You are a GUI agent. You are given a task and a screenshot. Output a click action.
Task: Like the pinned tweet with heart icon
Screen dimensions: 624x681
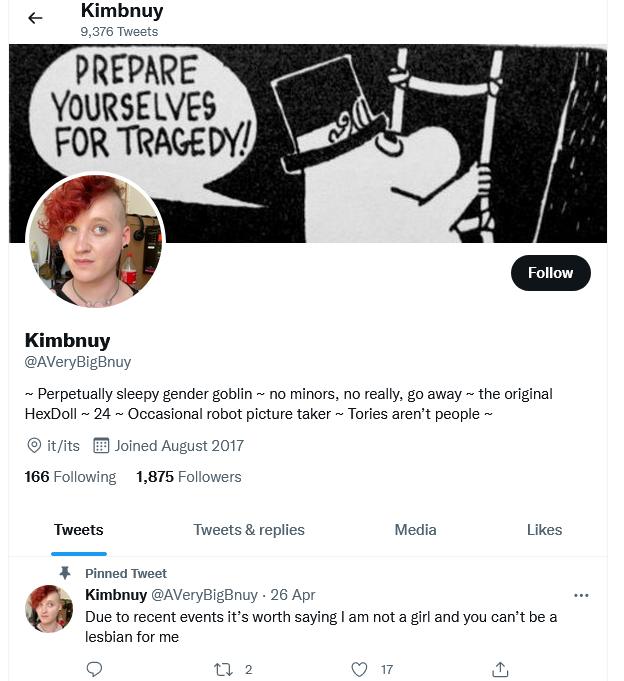359,669
